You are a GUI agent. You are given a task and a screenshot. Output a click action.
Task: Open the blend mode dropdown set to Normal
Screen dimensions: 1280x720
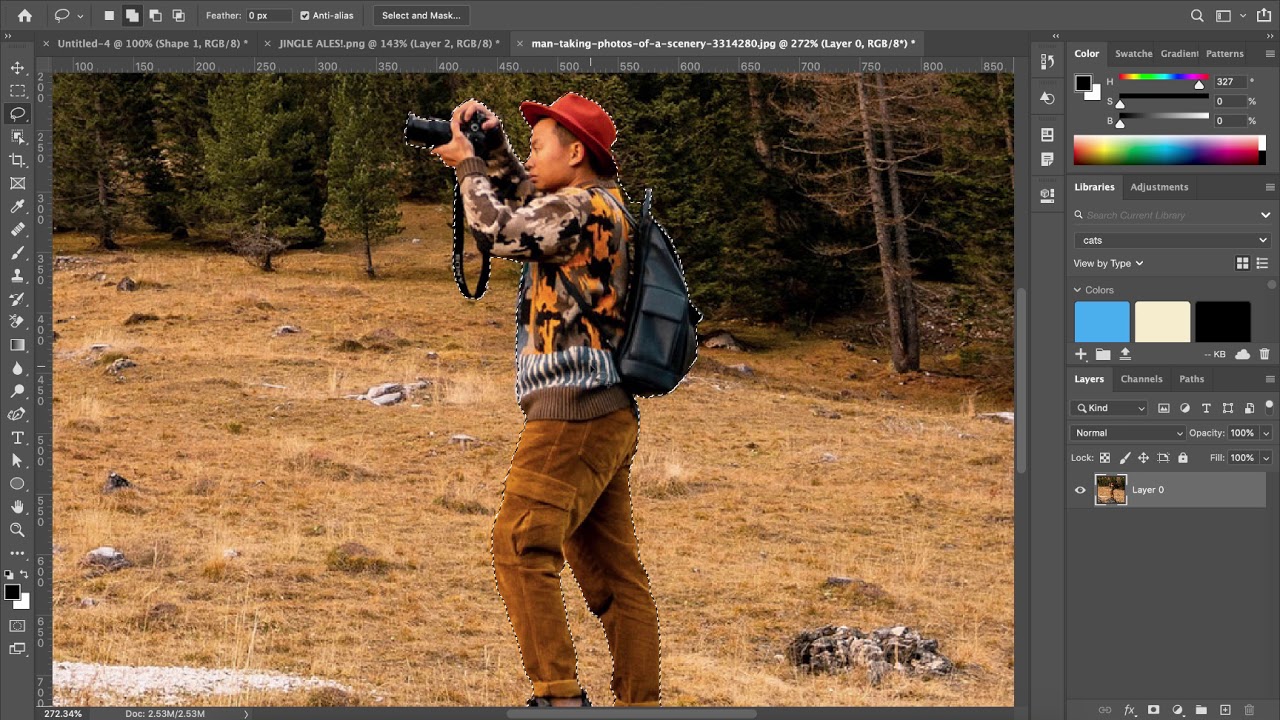[1128, 433]
